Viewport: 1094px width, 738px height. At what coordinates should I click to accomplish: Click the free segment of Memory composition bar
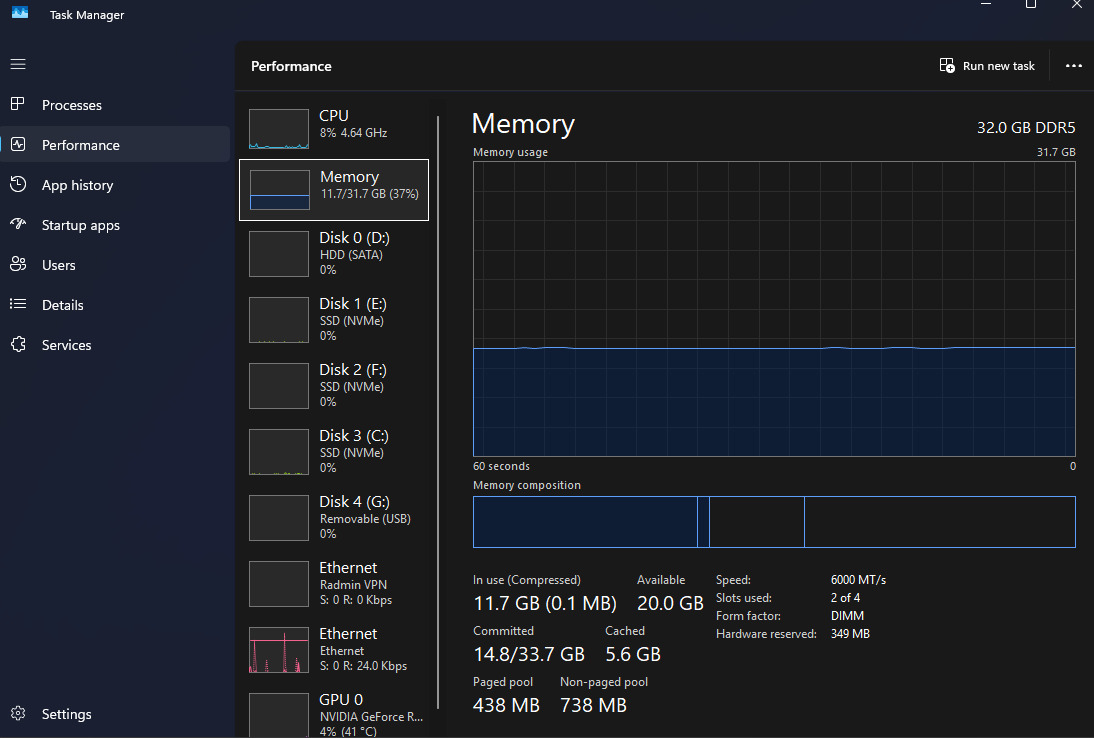point(940,522)
